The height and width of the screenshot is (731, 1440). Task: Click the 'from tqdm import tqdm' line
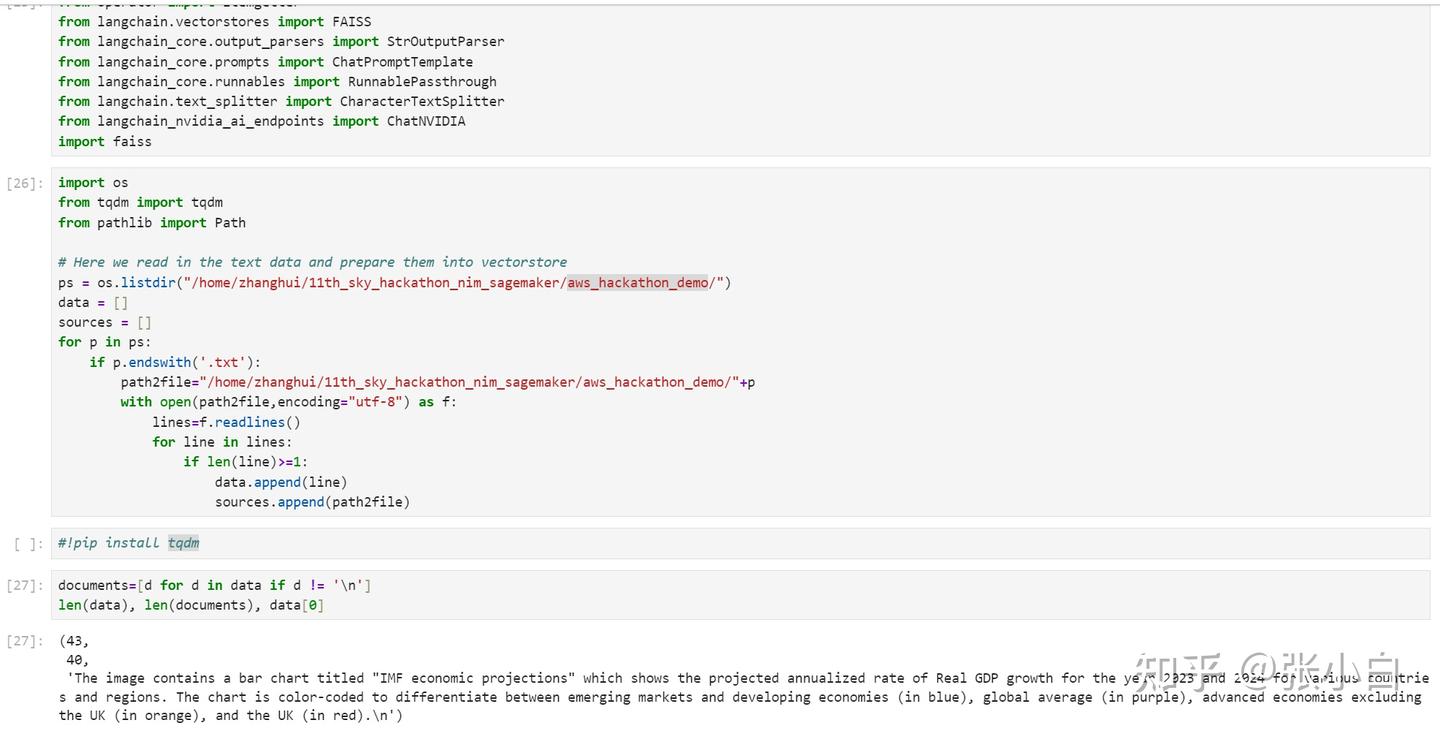pos(140,203)
